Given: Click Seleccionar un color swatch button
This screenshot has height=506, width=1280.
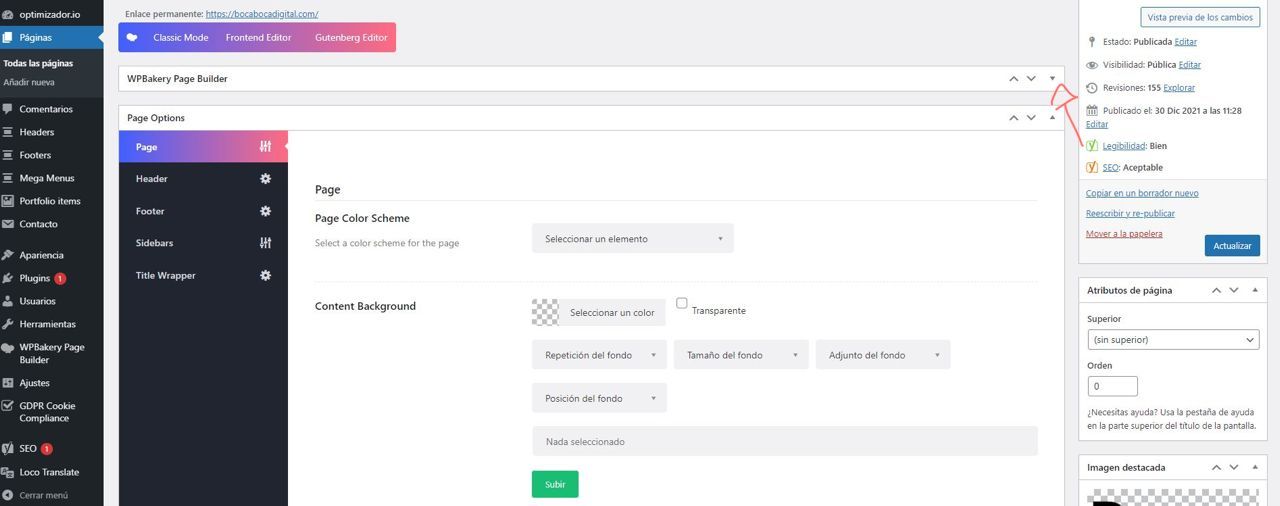Looking at the screenshot, I should (599, 312).
